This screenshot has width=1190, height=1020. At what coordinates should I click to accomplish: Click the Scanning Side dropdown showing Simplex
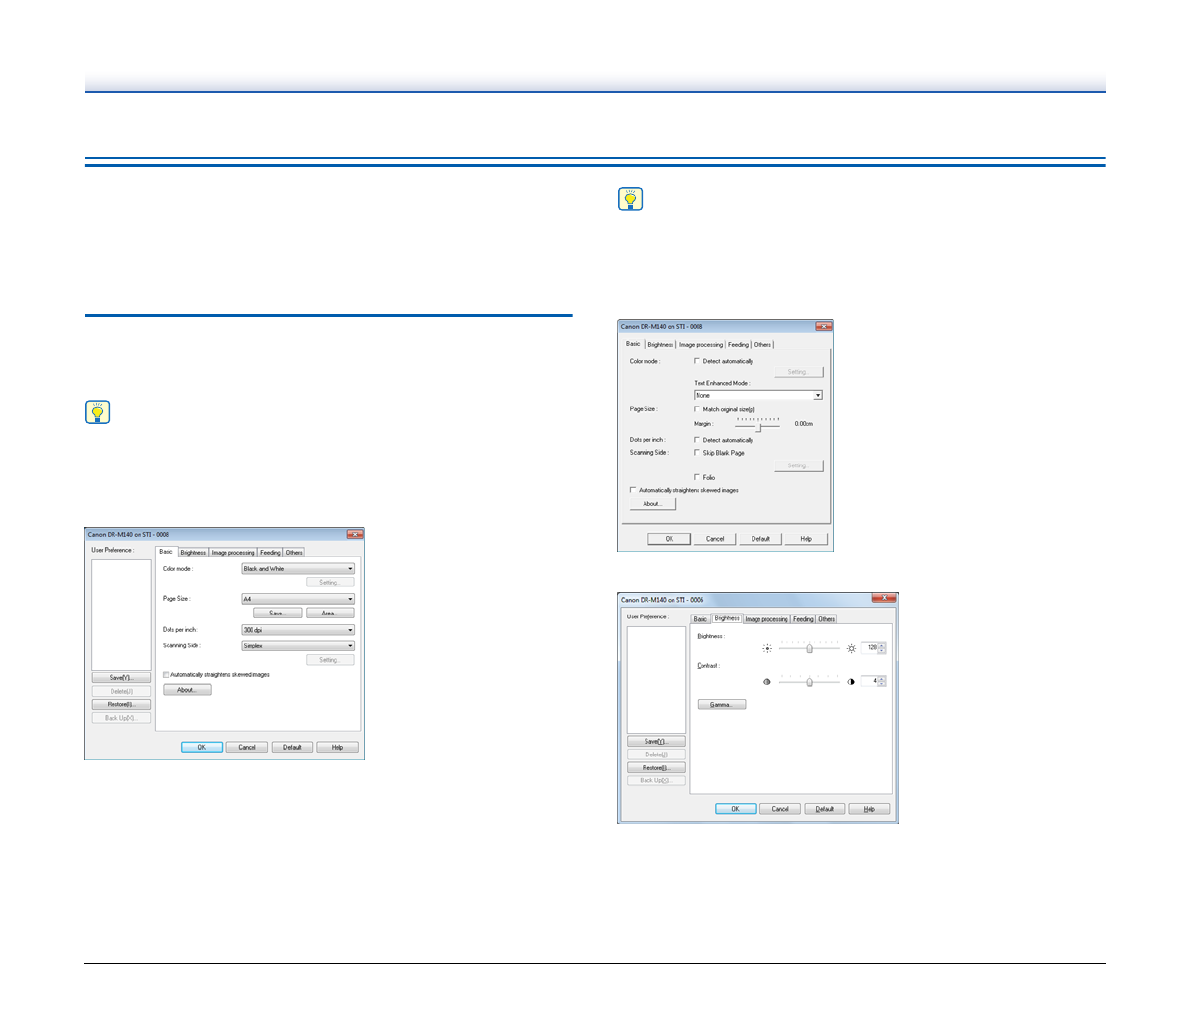(x=298, y=646)
